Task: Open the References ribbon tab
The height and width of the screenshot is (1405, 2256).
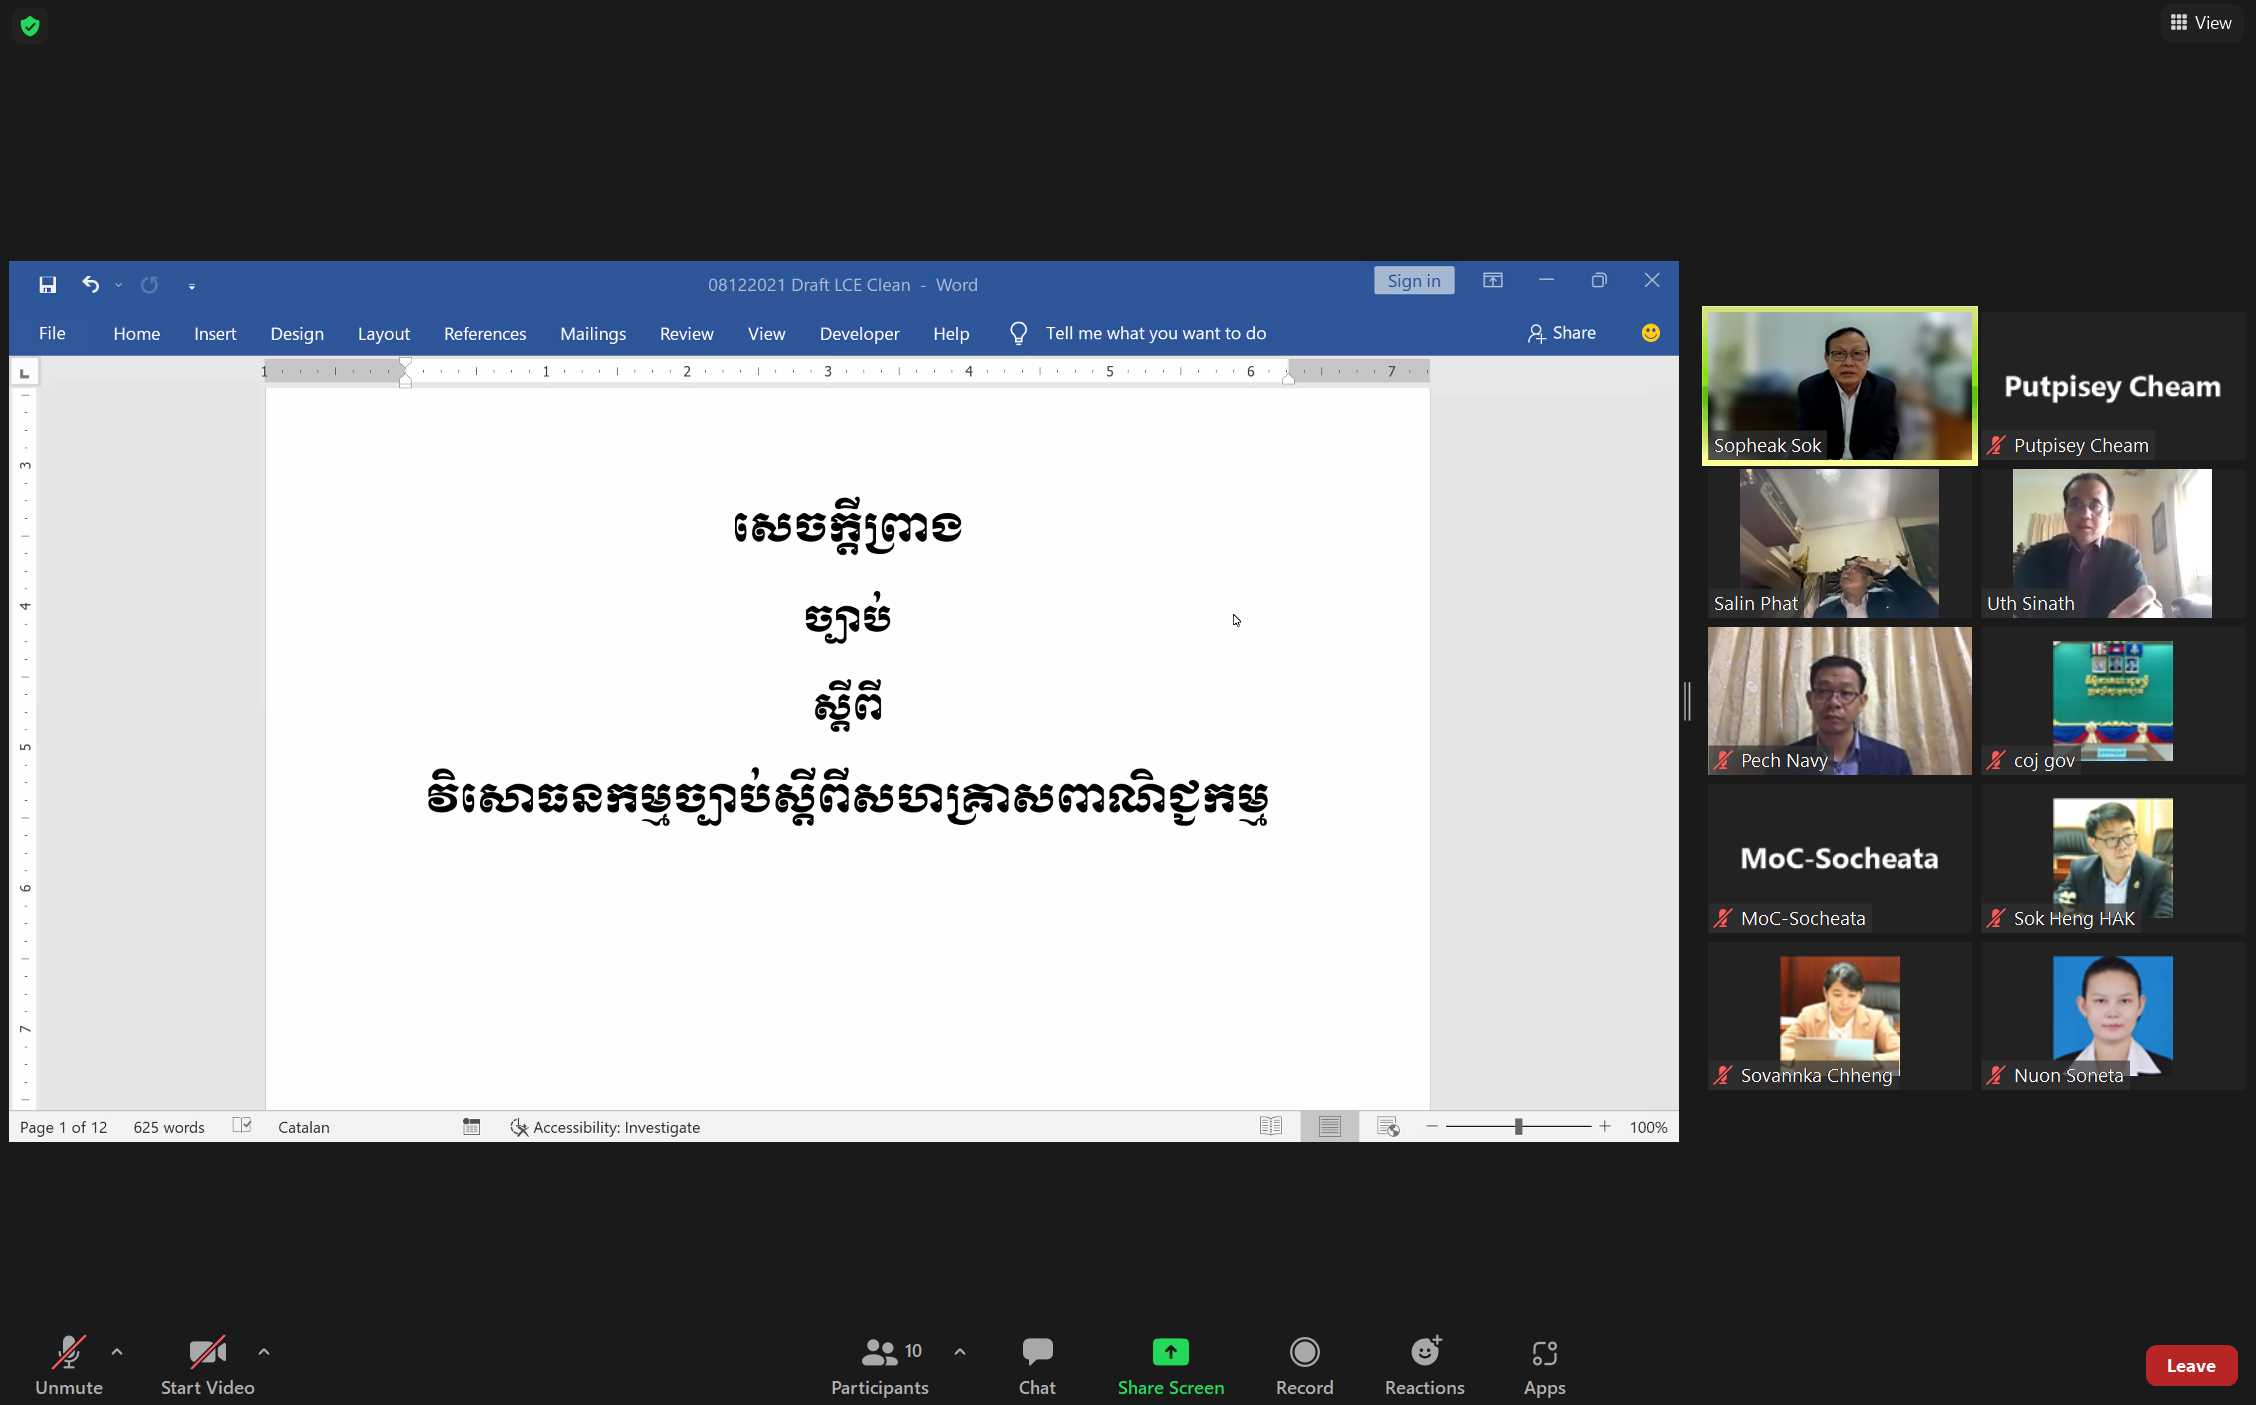Action: (x=484, y=332)
